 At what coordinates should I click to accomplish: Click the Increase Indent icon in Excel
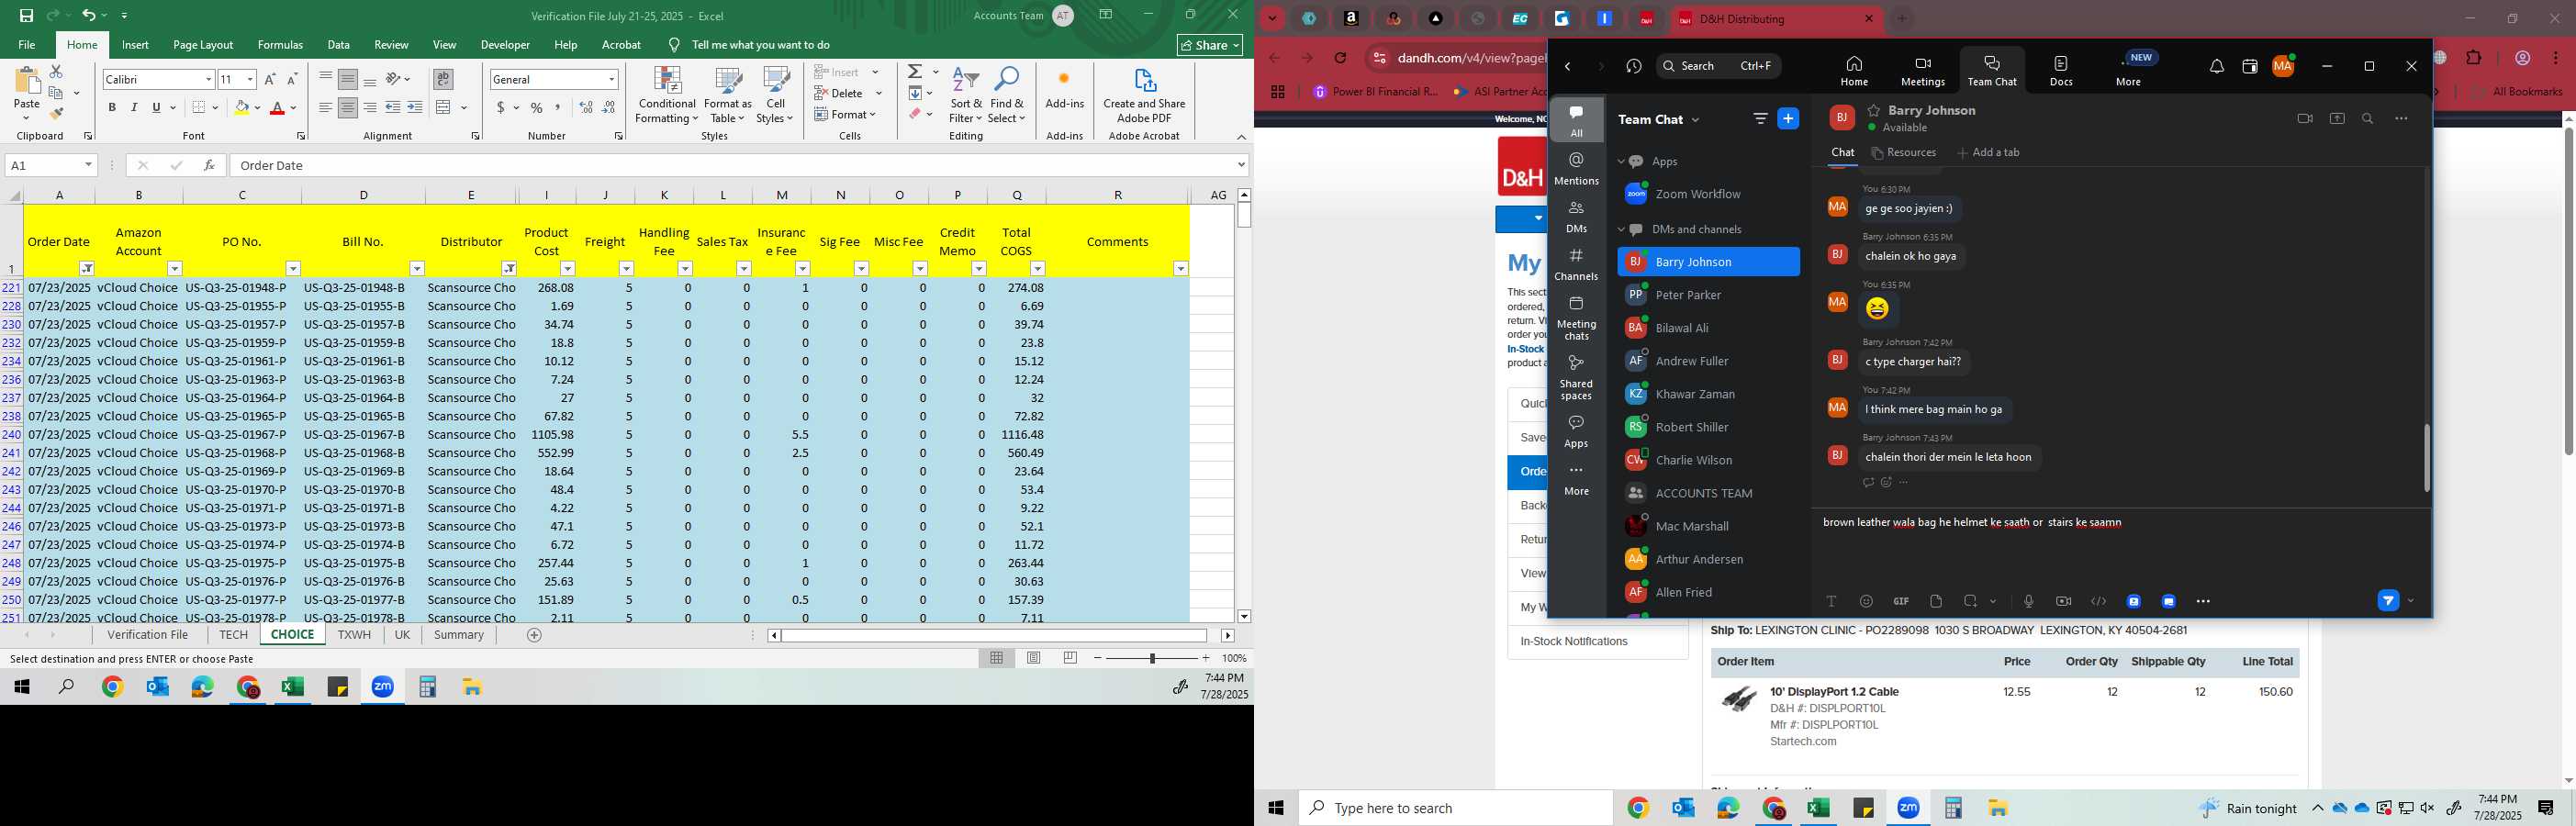[415, 107]
